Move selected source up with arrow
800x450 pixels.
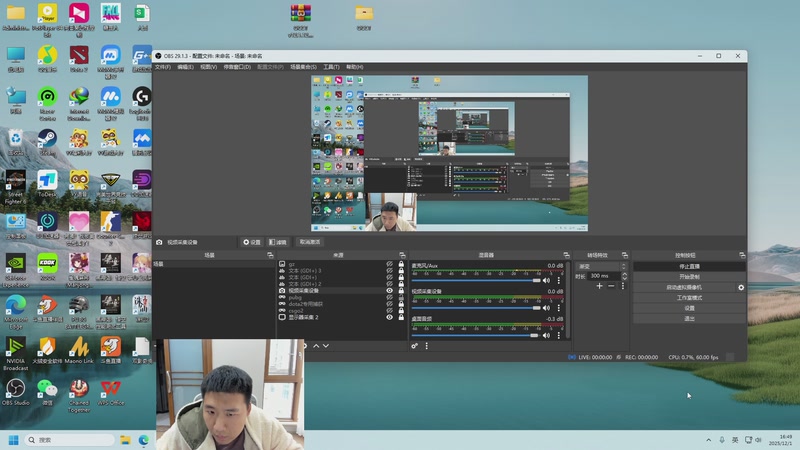[316, 346]
